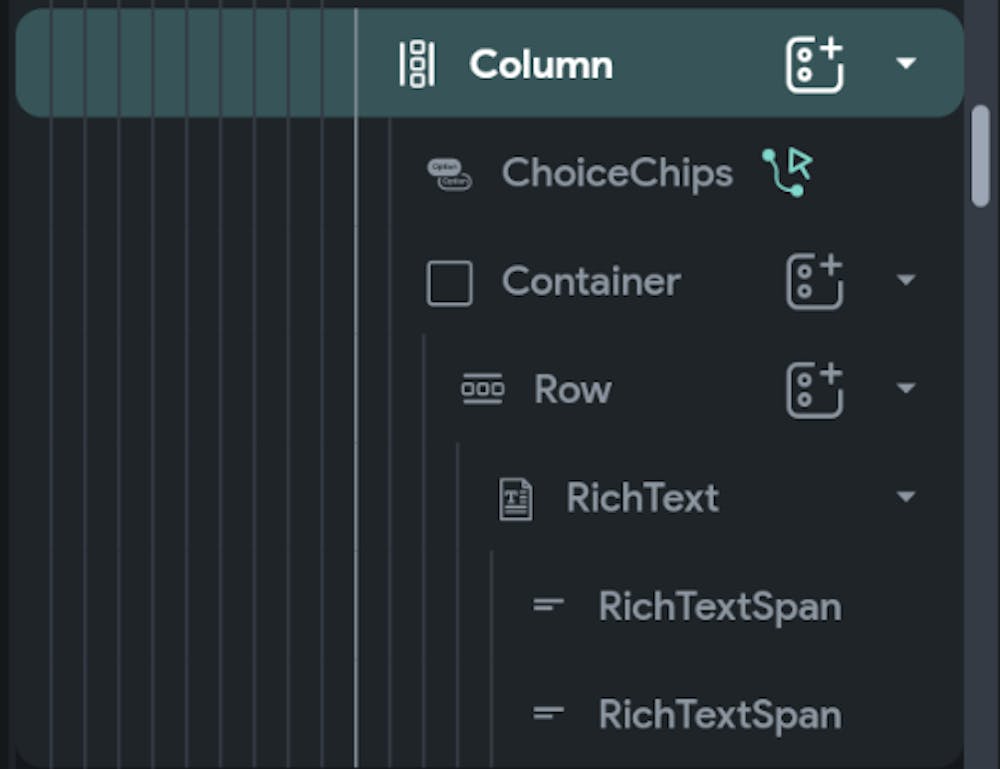
Task: Click the ChoiceChips widget icon
Action: [x=449, y=174]
